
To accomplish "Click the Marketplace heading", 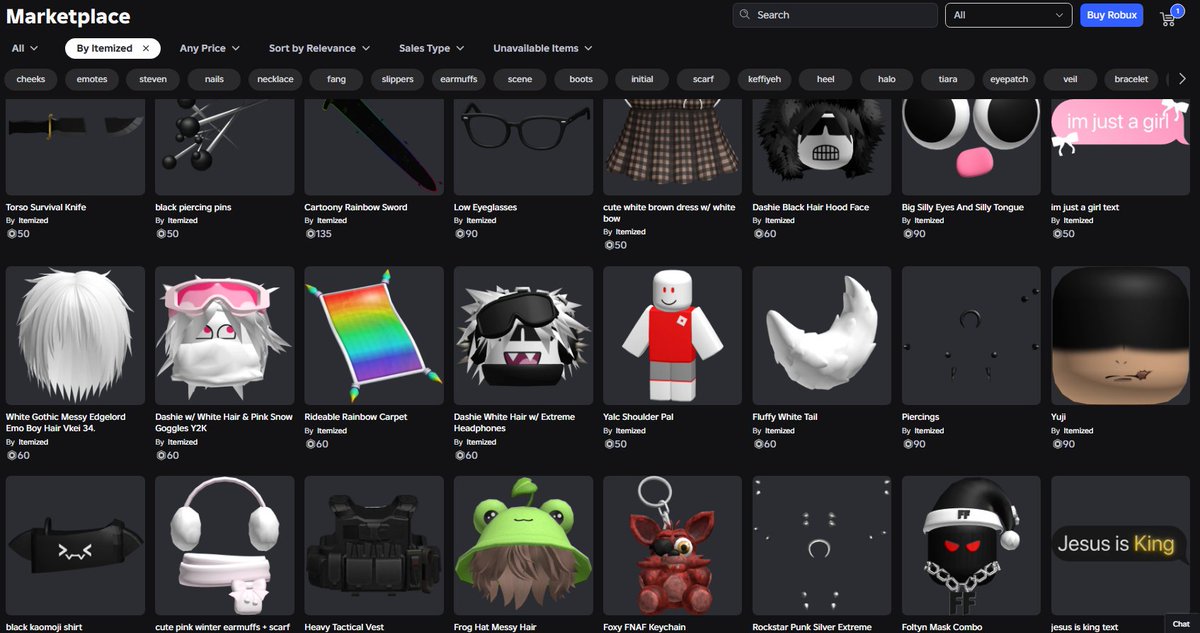I will click(68, 17).
